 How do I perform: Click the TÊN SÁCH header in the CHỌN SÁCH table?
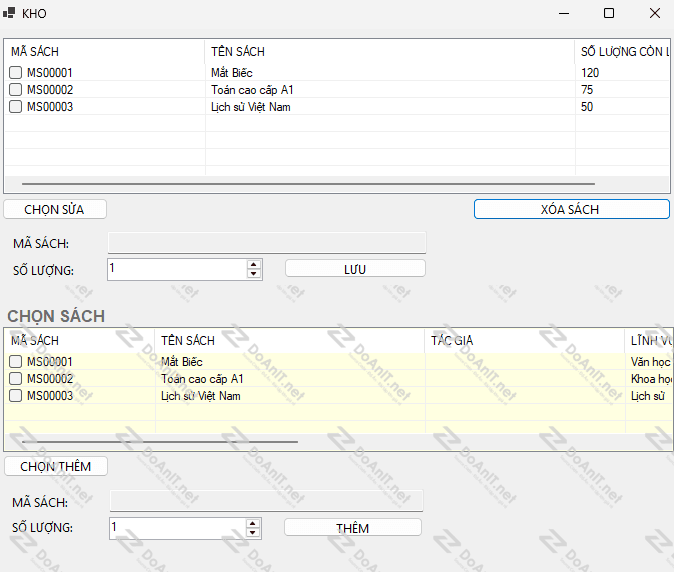[x=289, y=340]
